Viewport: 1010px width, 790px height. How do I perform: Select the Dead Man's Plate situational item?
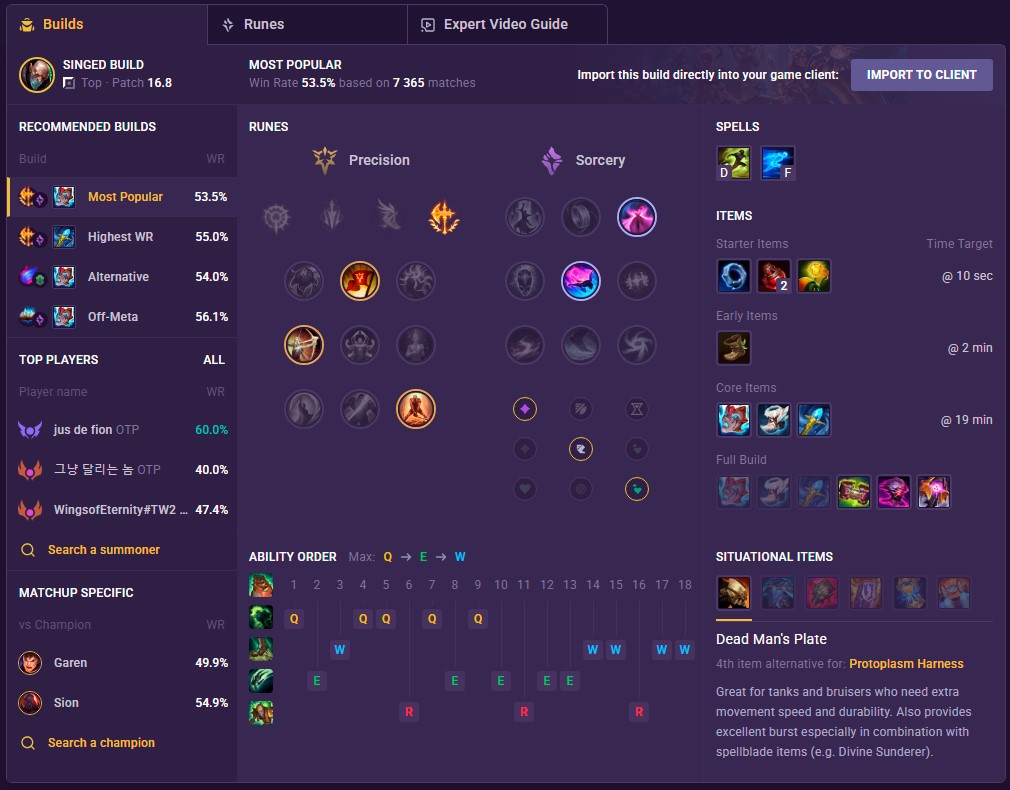(734, 593)
